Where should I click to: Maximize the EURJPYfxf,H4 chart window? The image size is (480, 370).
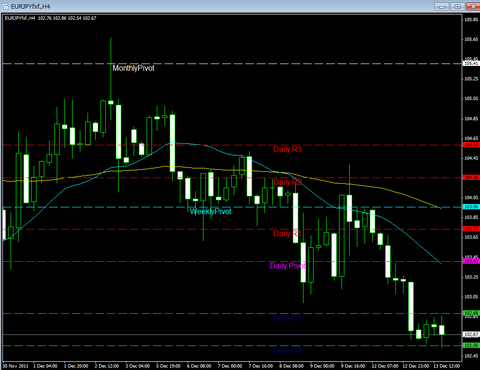tap(458, 6)
